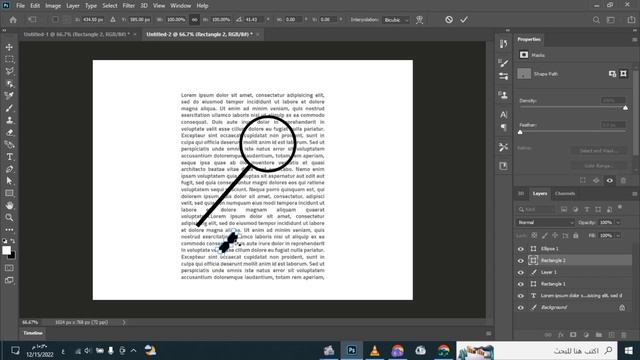Select the Pen tool

tap(9, 169)
